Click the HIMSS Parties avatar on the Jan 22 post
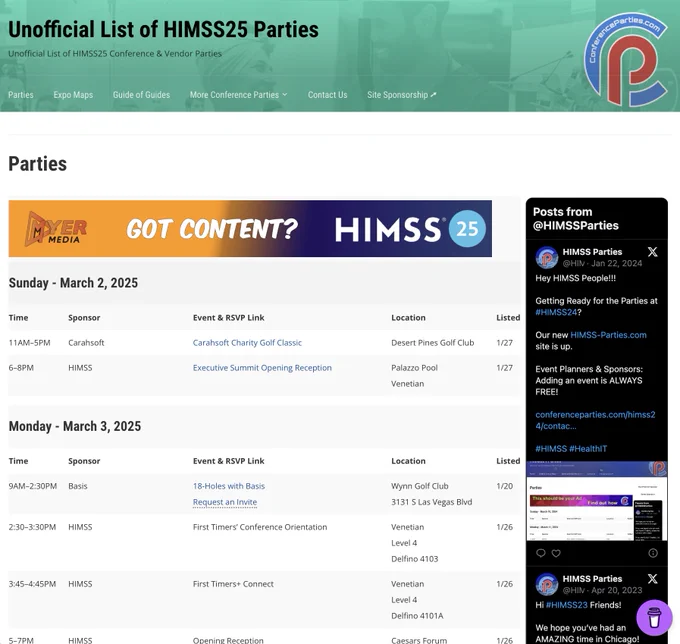The image size is (680, 644). click(547, 258)
